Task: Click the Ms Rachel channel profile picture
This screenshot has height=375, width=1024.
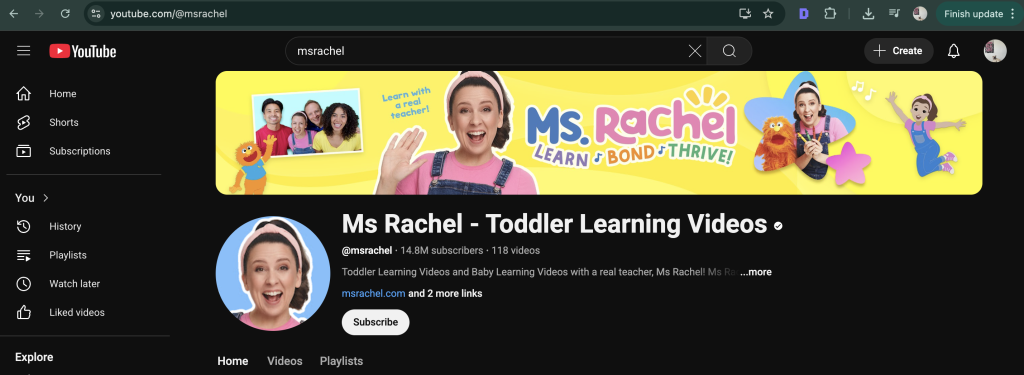Action: [273, 273]
